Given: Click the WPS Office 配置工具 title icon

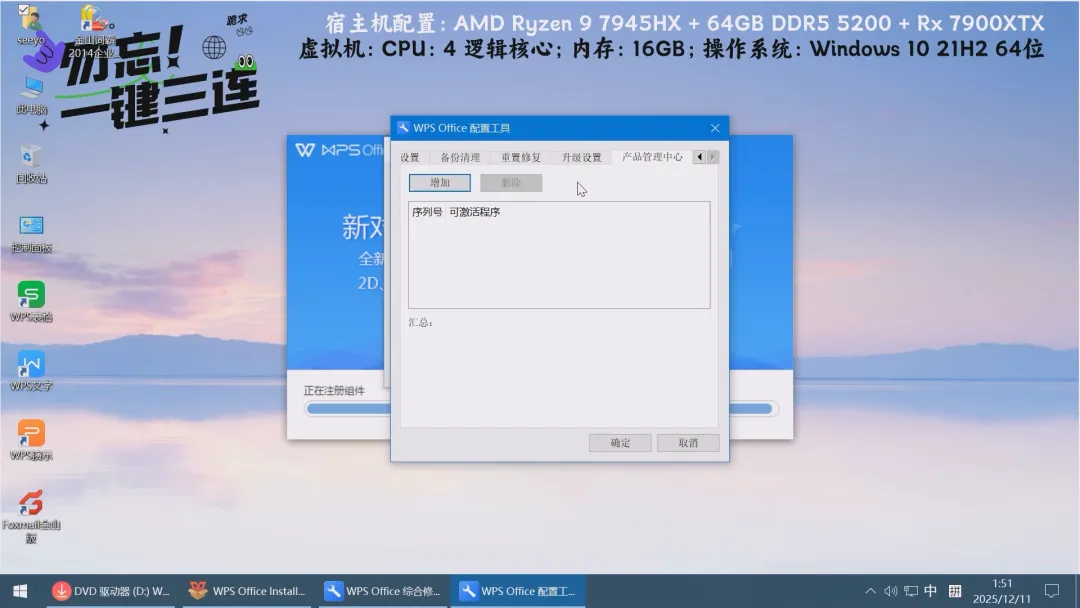Looking at the screenshot, I should (x=403, y=127).
